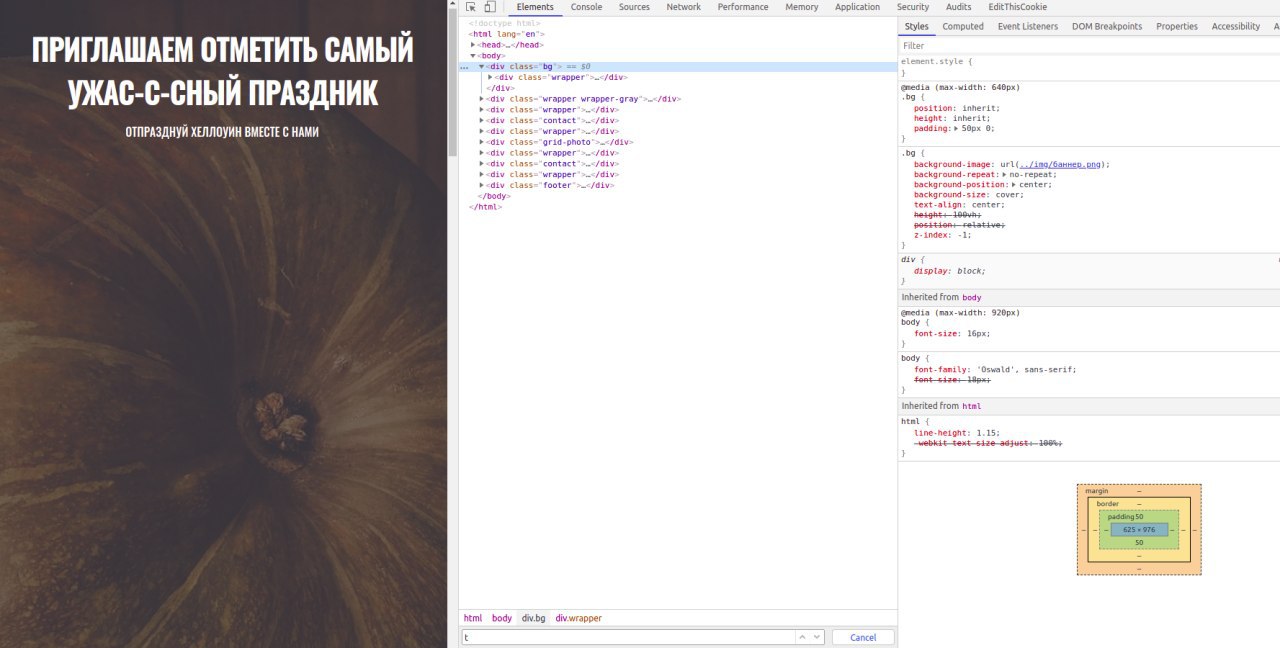The width and height of the screenshot is (1280, 648).
Task: Open the ../img/баннер.png link
Action: [1062, 164]
